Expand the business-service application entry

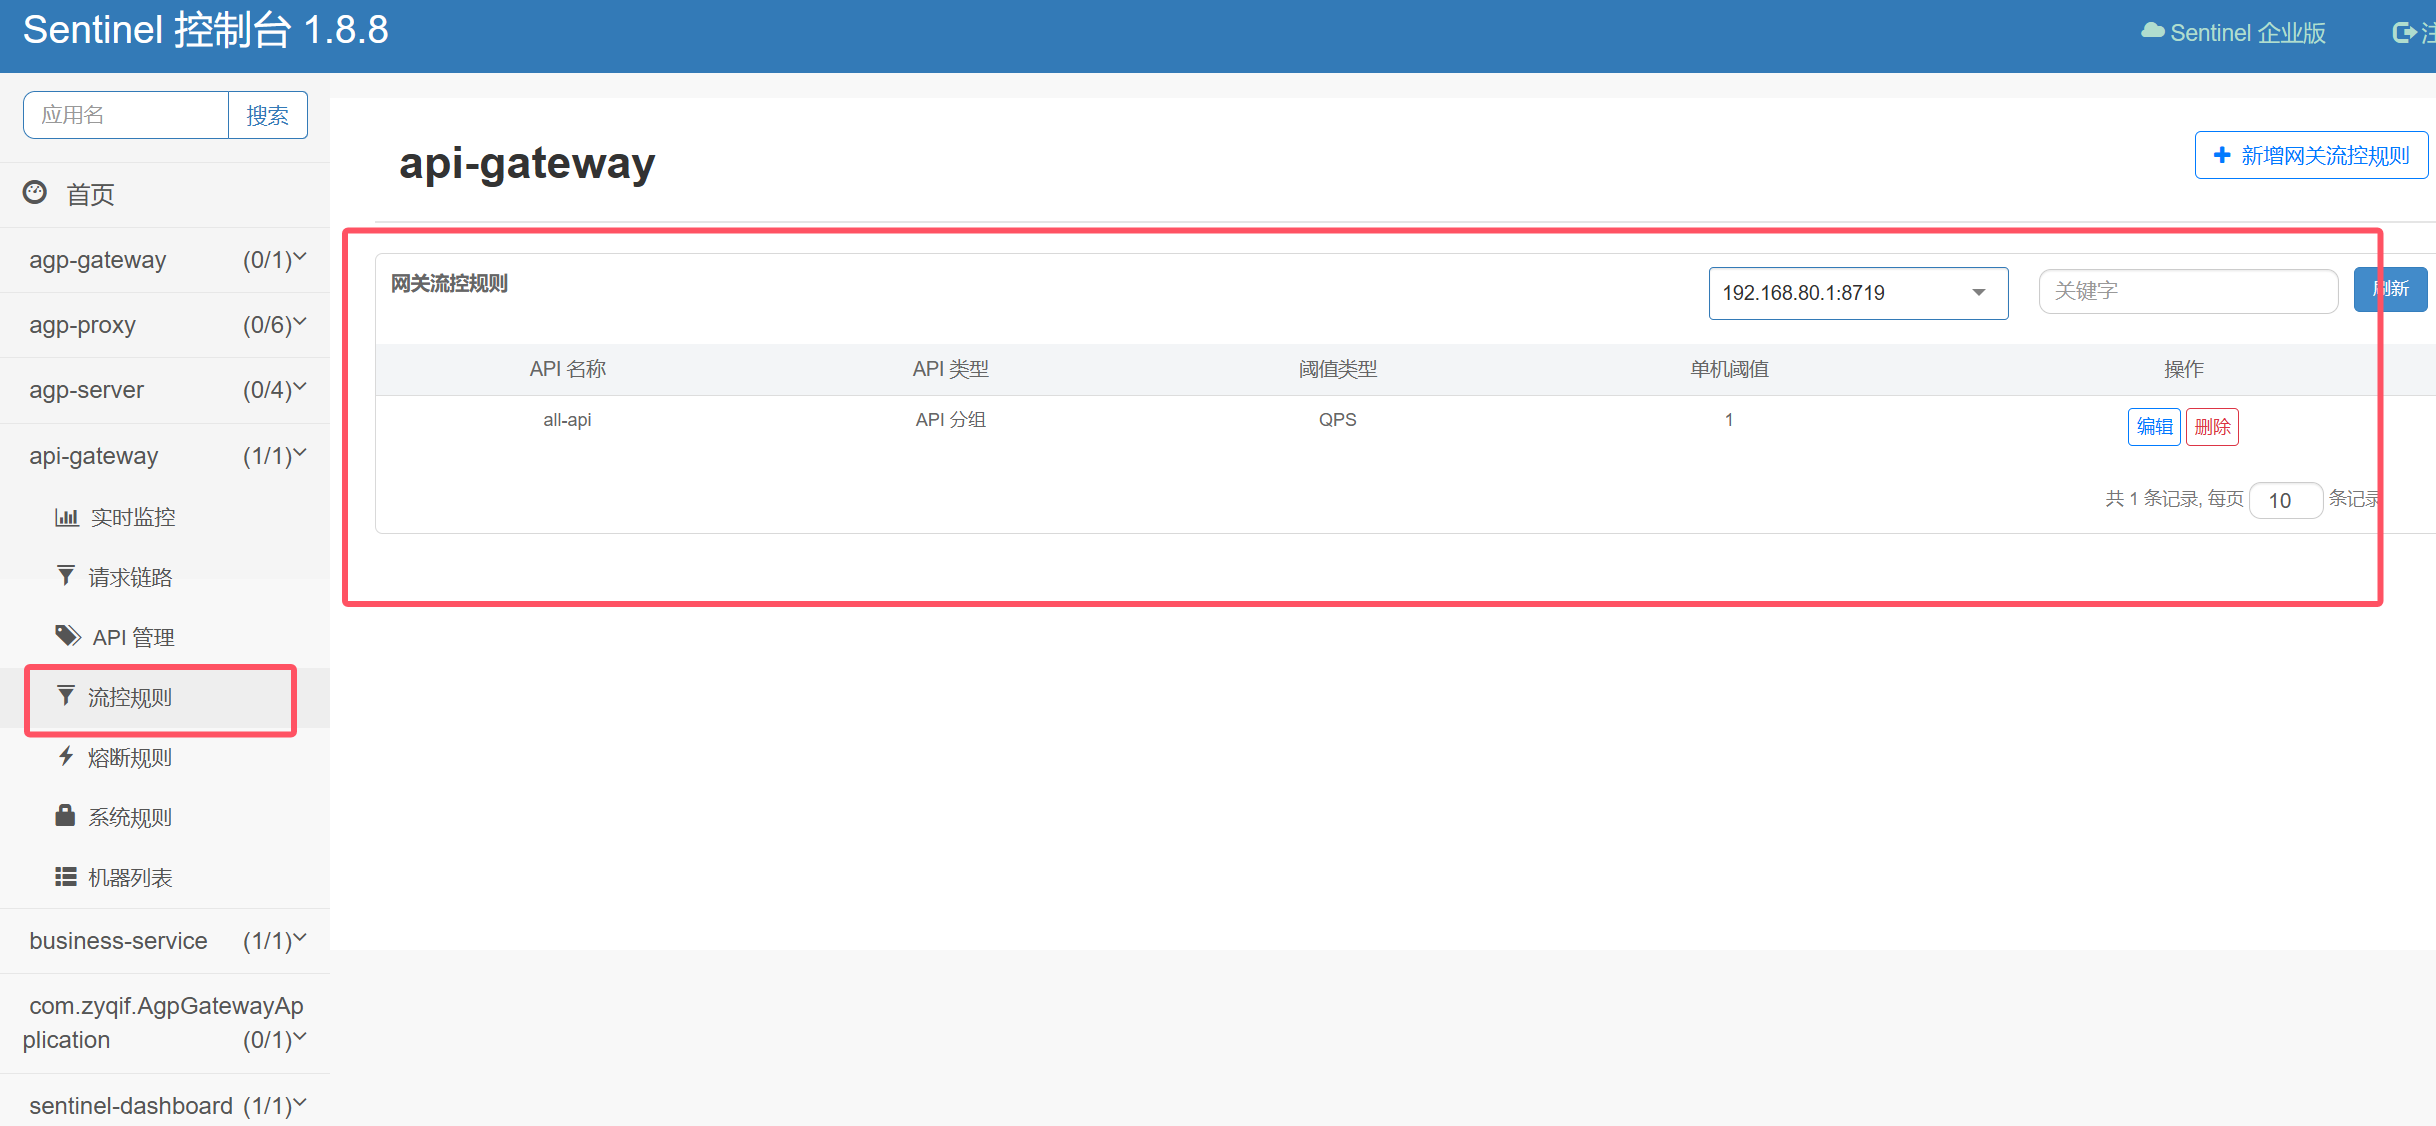click(165, 941)
